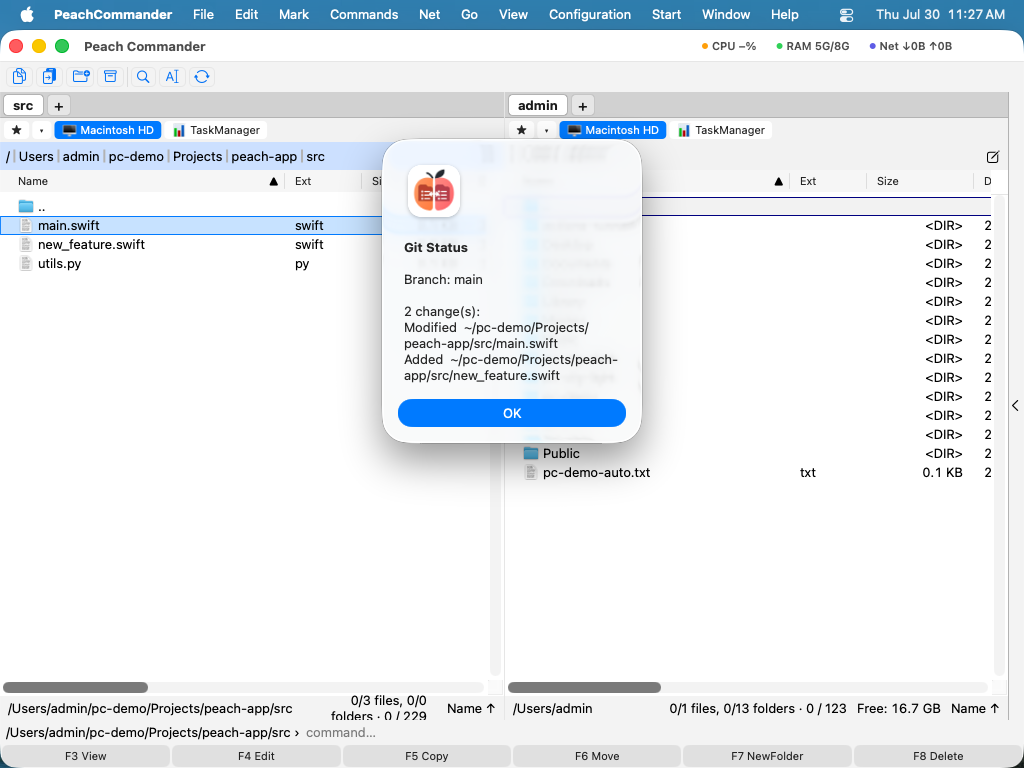1024x768 pixels.
Task: Open the Net menu
Action: (430, 14)
